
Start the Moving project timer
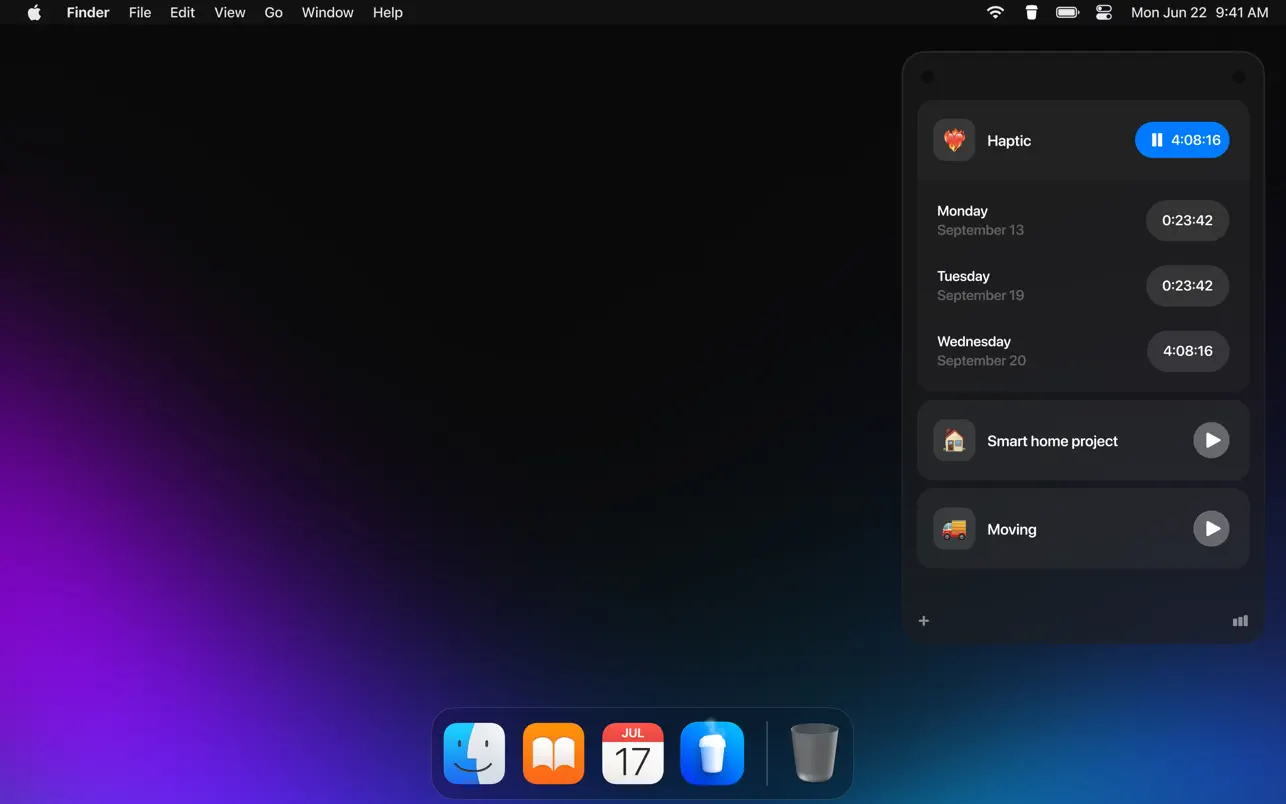(x=1210, y=529)
